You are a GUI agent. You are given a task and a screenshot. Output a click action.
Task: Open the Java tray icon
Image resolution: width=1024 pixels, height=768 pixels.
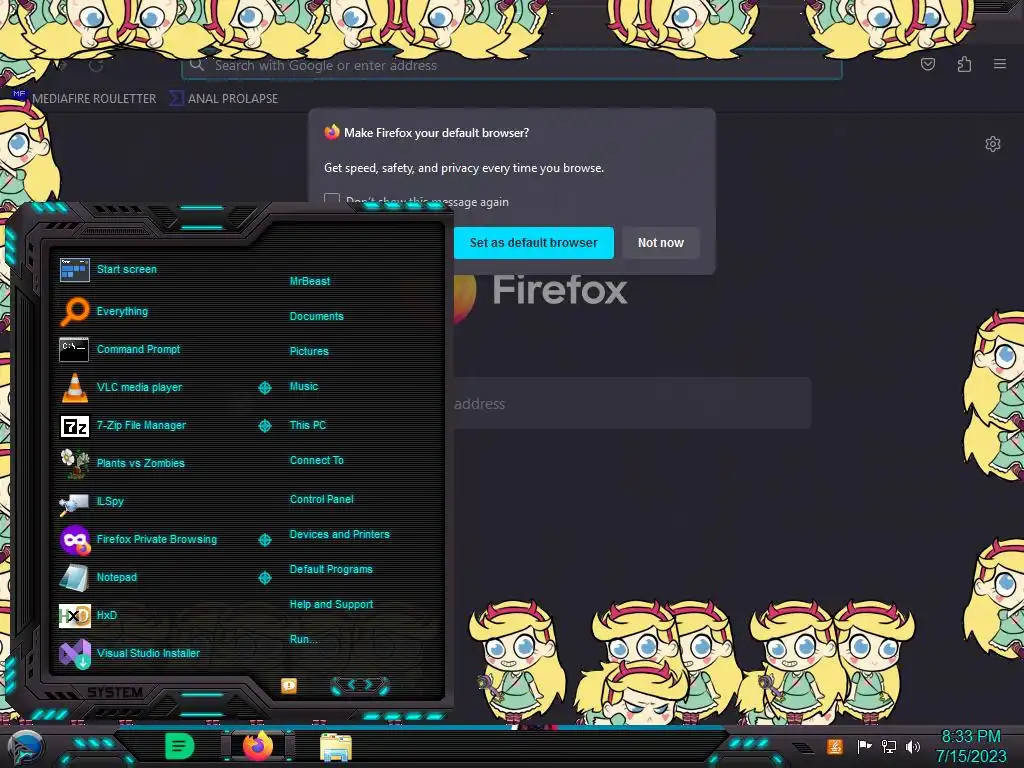pyautogui.click(x=835, y=746)
